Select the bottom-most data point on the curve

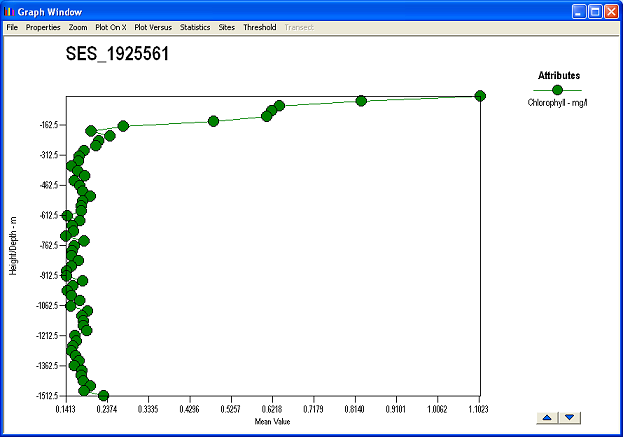(103, 395)
